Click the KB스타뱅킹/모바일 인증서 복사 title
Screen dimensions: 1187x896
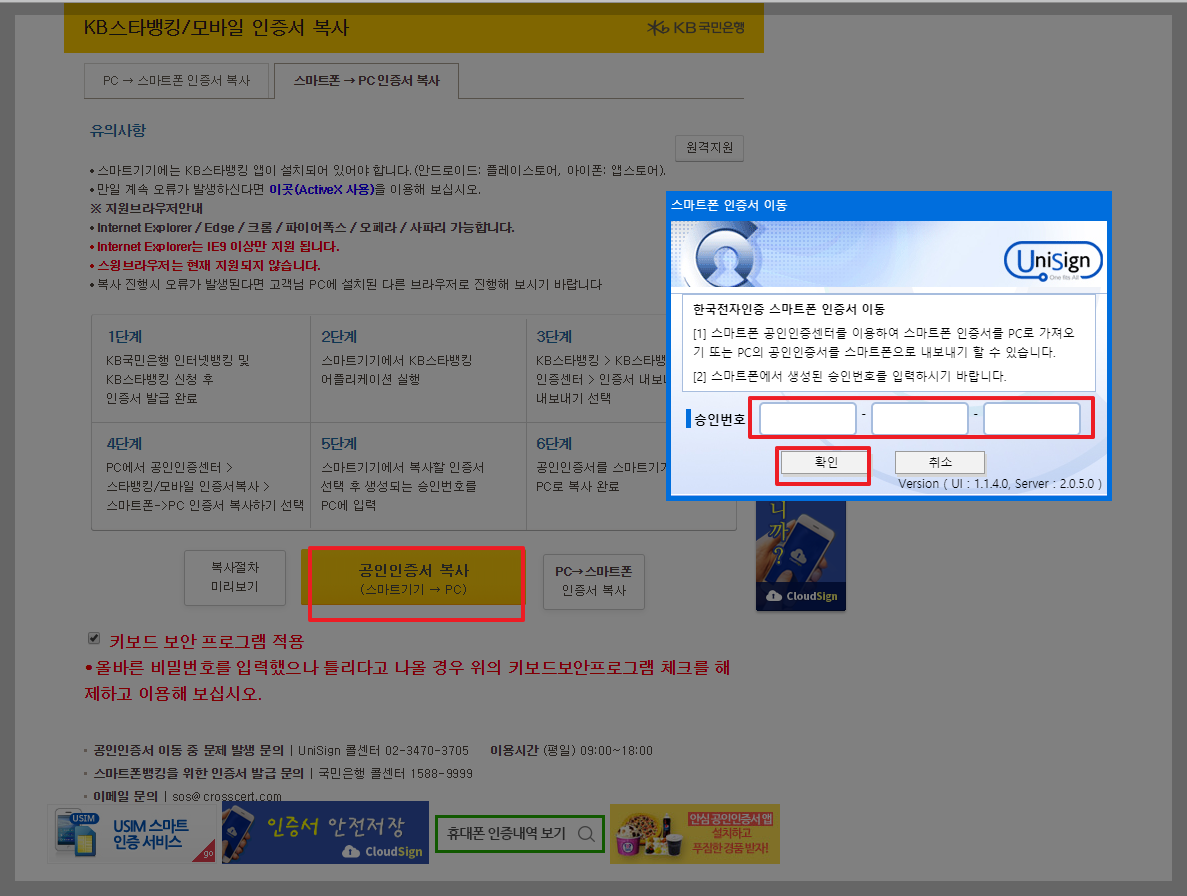point(216,28)
